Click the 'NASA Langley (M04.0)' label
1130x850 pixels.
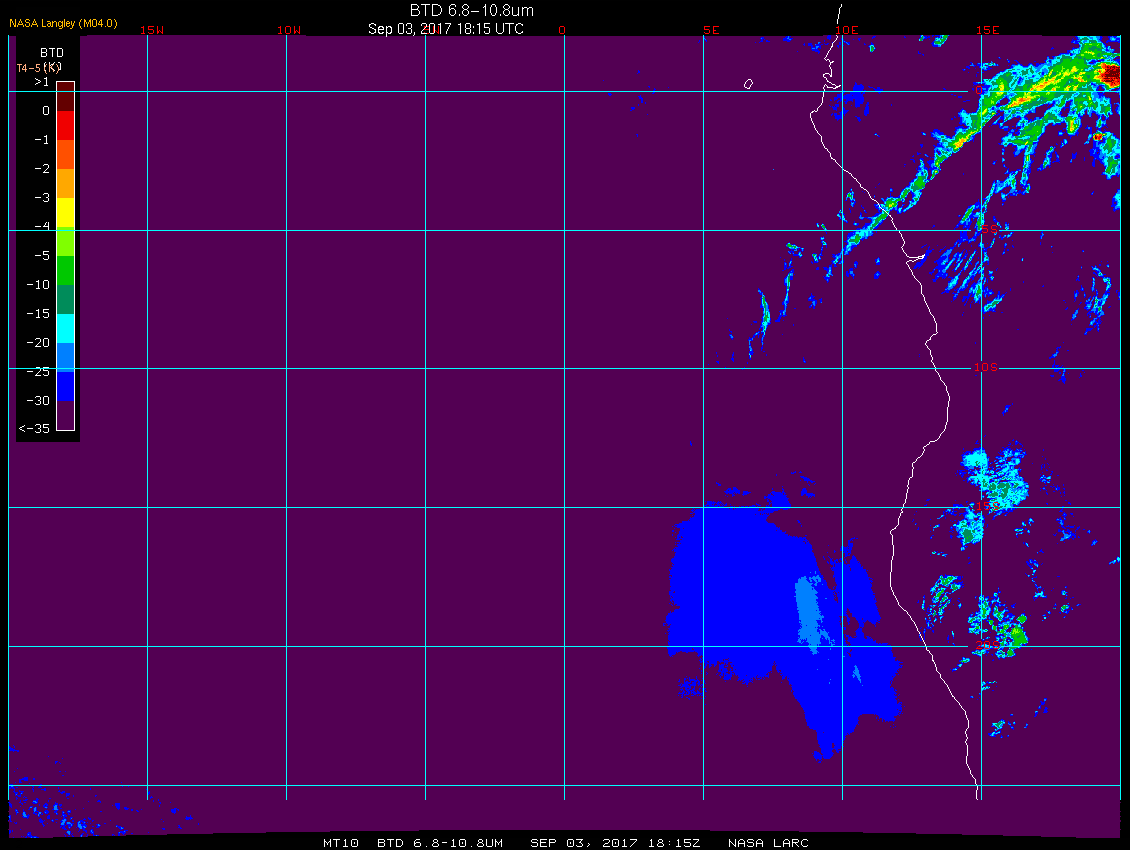(63, 23)
